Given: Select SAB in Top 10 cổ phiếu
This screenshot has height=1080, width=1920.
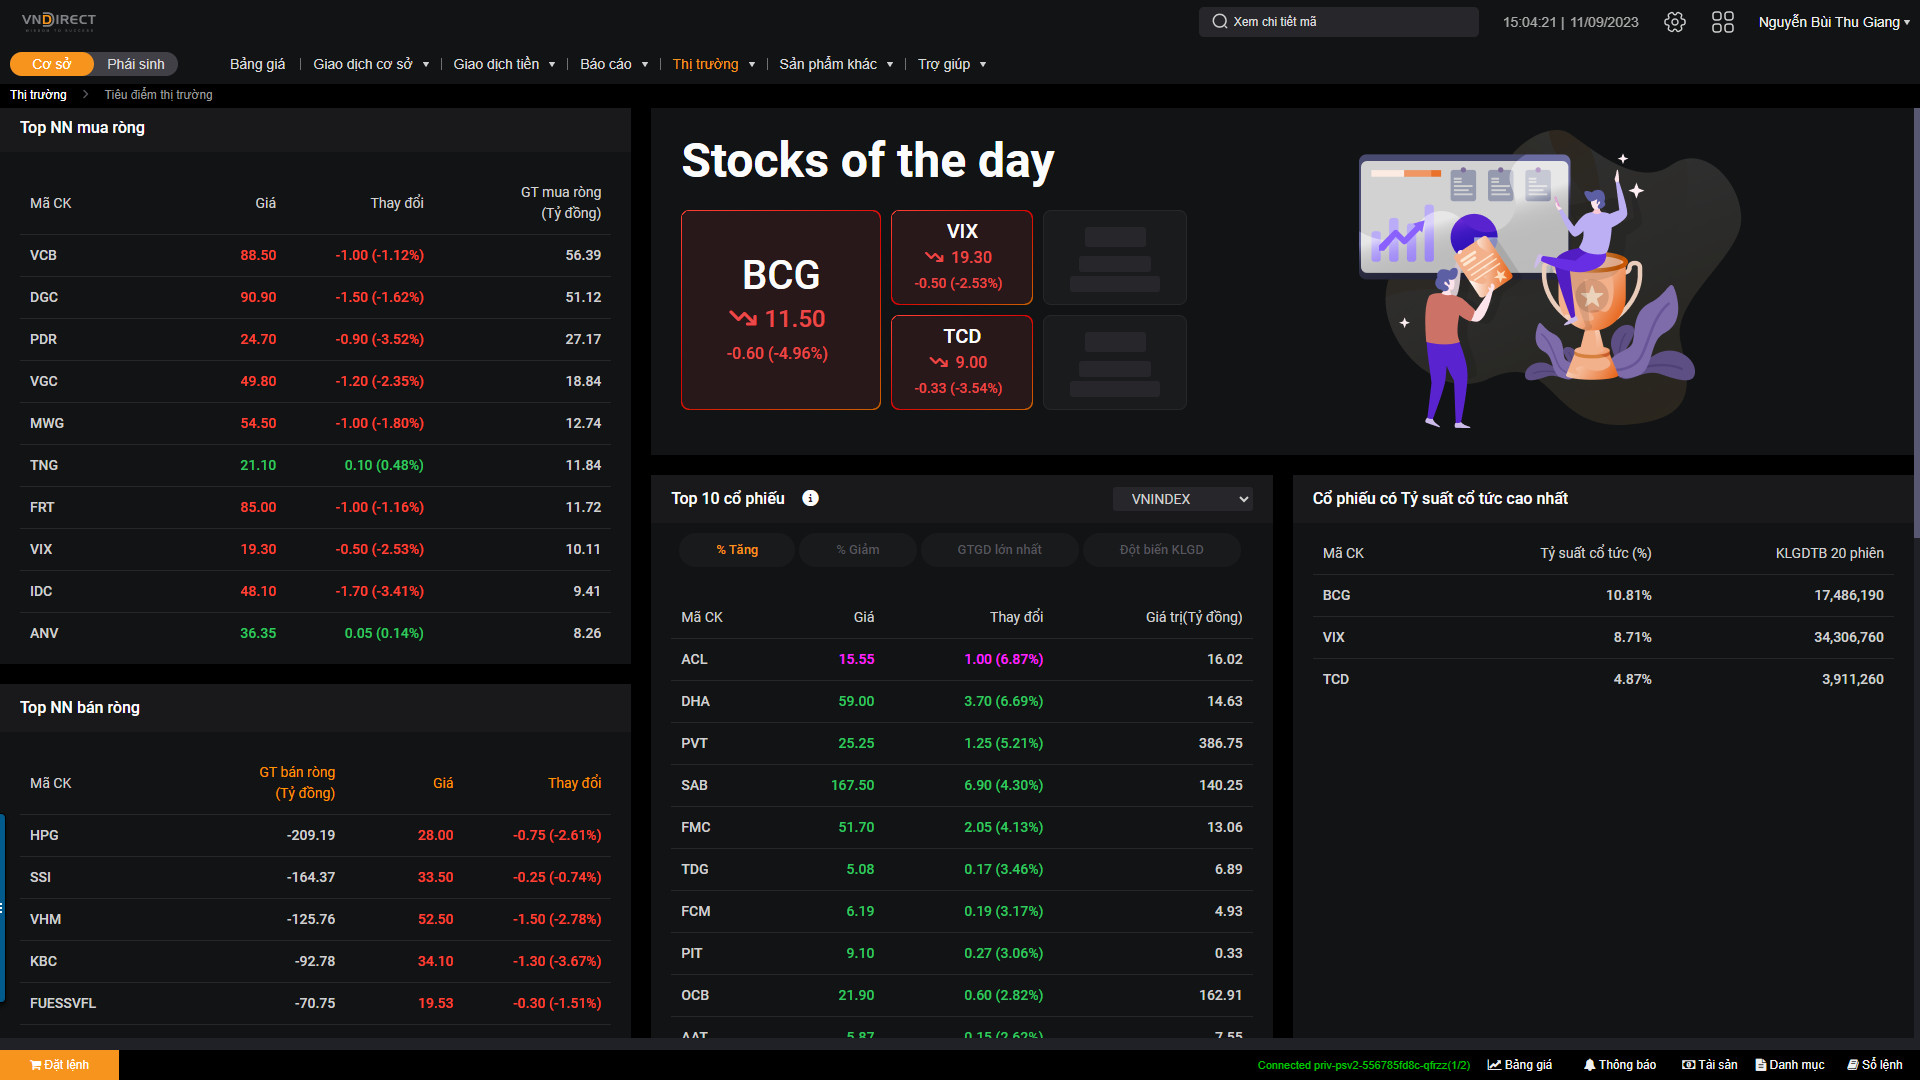Looking at the screenshot, I should [x=962, y=785].
